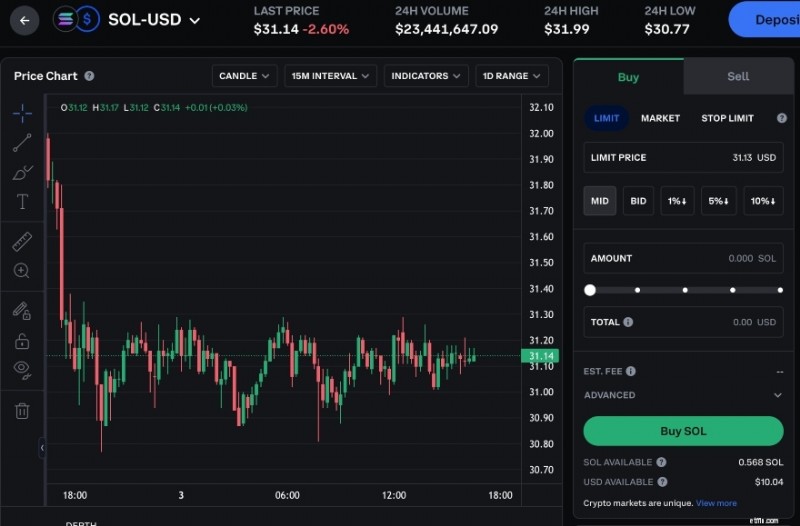Open the View more link

tap(716, 503)
